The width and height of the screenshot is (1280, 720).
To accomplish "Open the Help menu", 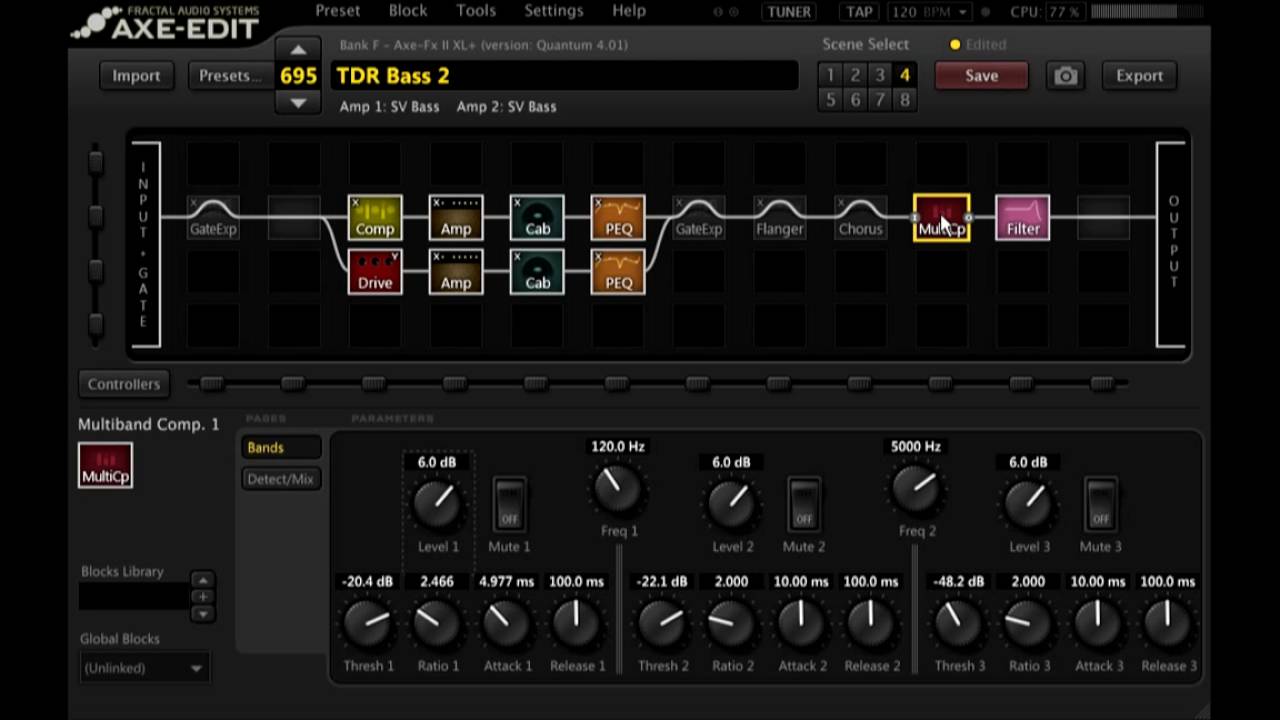I will (x=629, y=11).
